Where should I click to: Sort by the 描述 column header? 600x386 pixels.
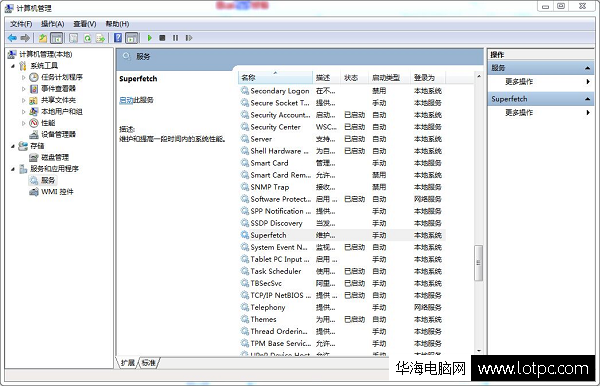pyautogui.click(x=326, y=78)
